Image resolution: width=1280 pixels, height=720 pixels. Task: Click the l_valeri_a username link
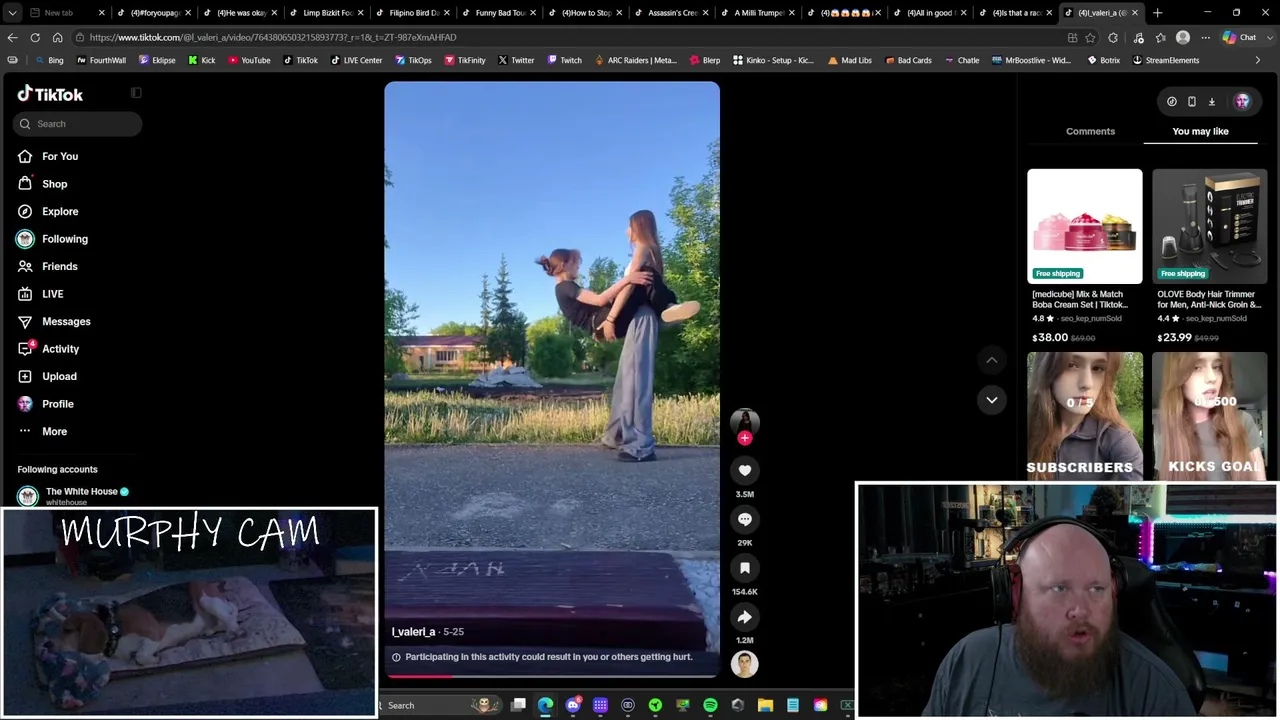tap(414, 632)
